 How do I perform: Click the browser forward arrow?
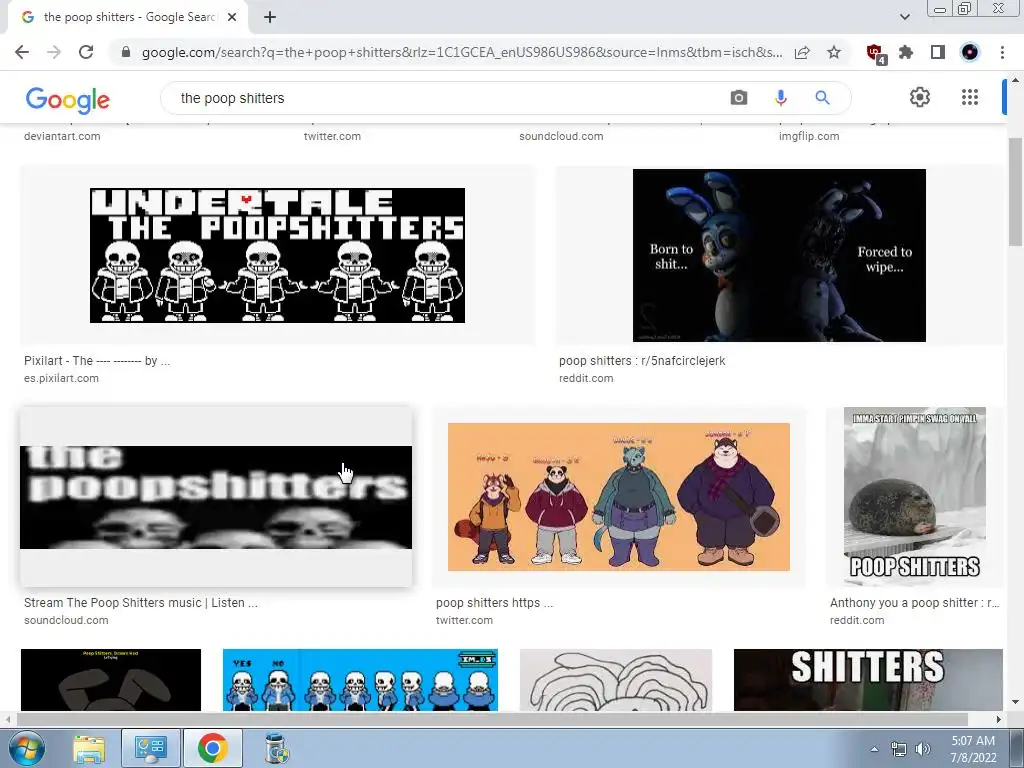(54, 52)
